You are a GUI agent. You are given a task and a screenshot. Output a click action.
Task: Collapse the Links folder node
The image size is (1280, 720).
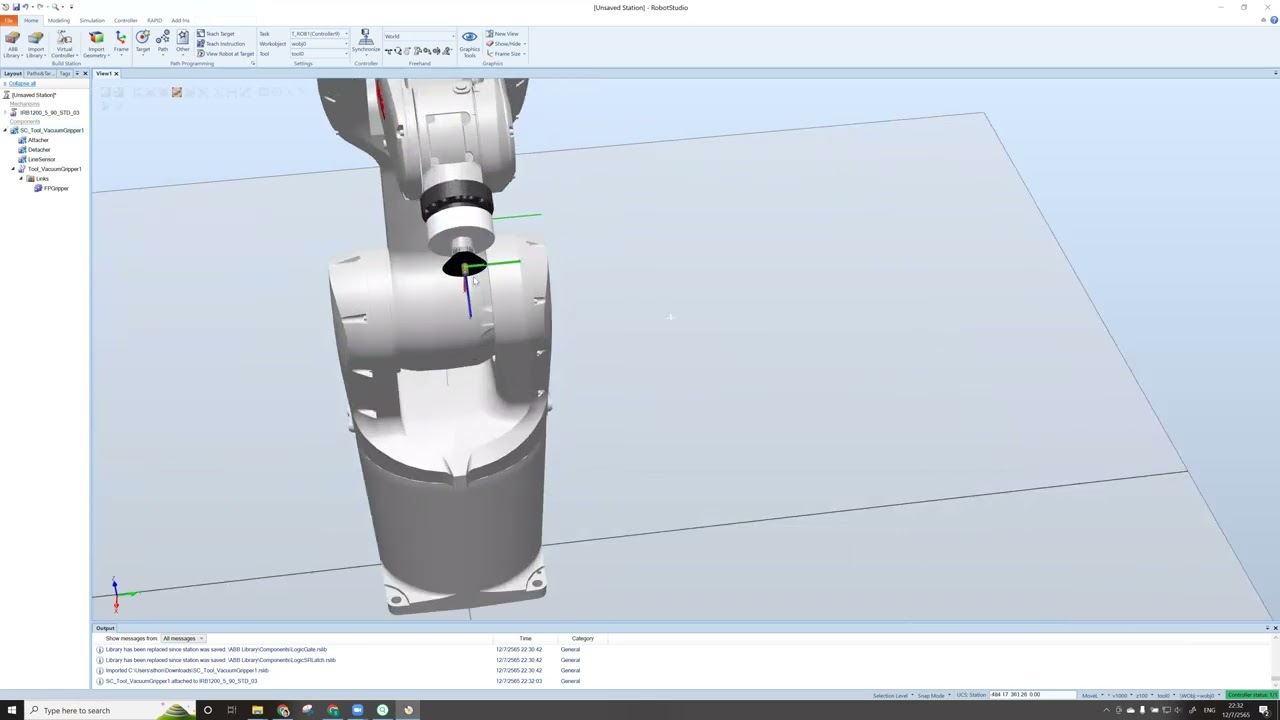pyautogui.click(x=22, y=178)
